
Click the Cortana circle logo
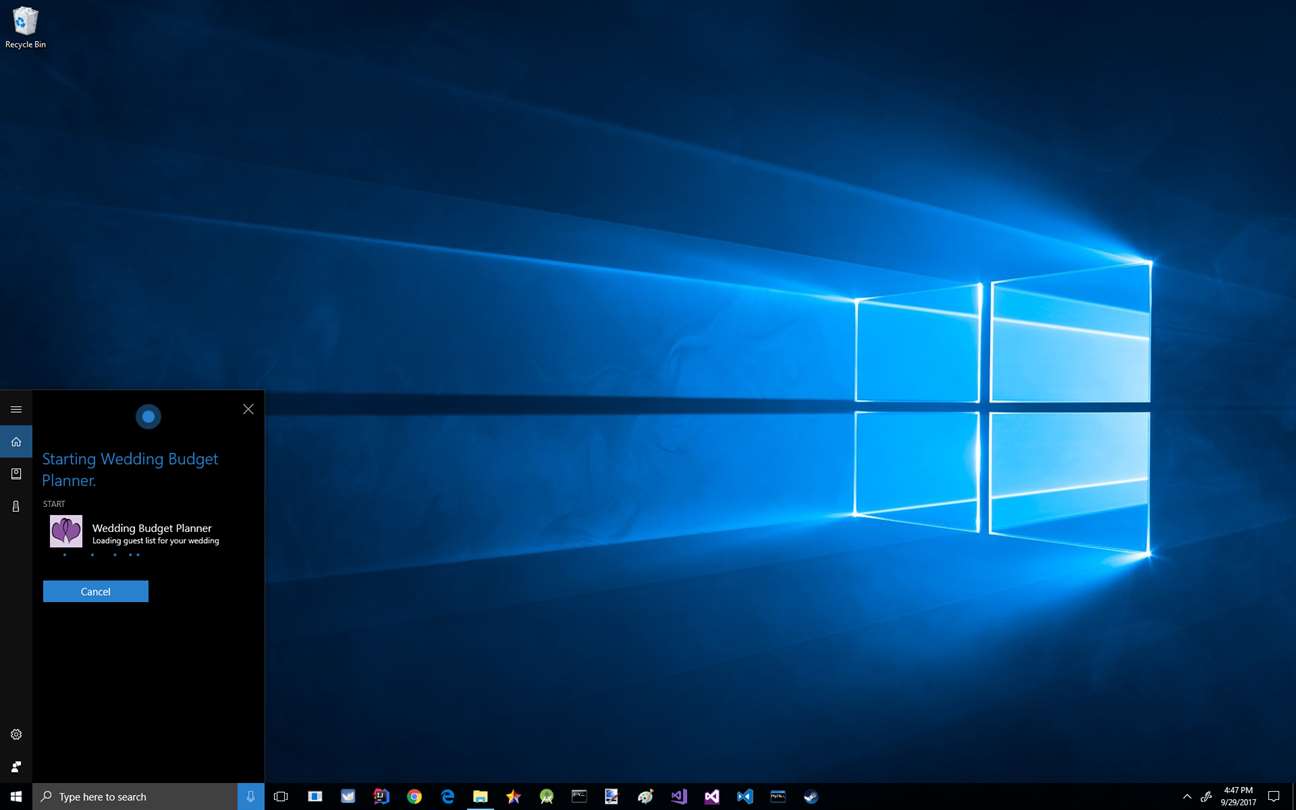click(148, 416)
